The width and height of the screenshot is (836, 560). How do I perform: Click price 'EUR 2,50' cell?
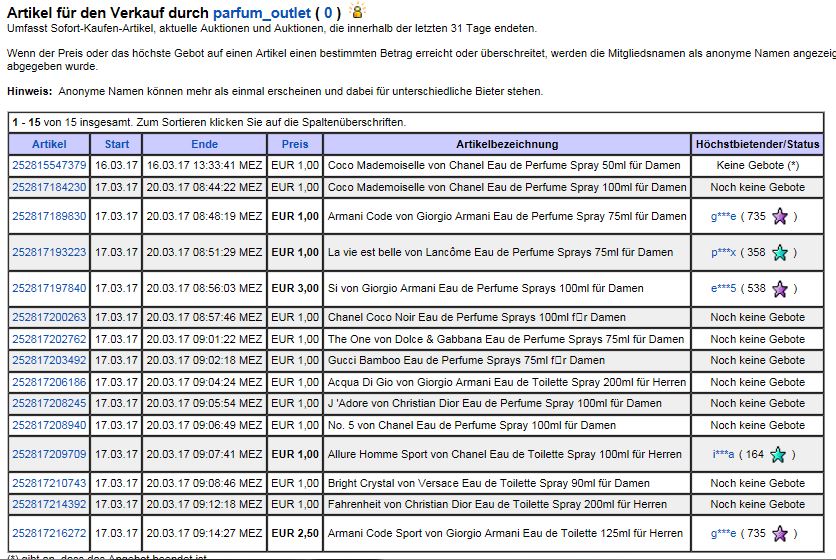[295, 533]
